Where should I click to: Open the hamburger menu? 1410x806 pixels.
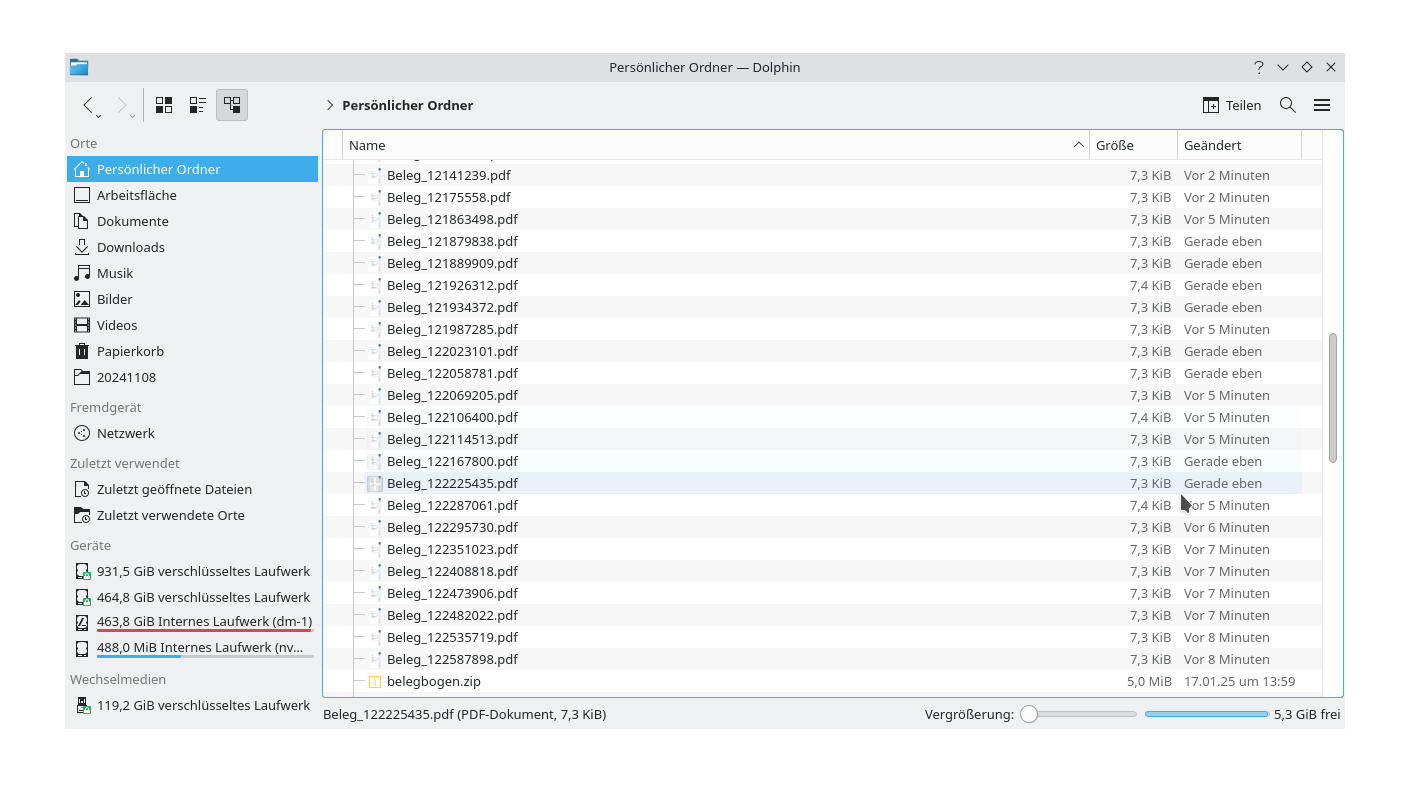(1322, 105)
